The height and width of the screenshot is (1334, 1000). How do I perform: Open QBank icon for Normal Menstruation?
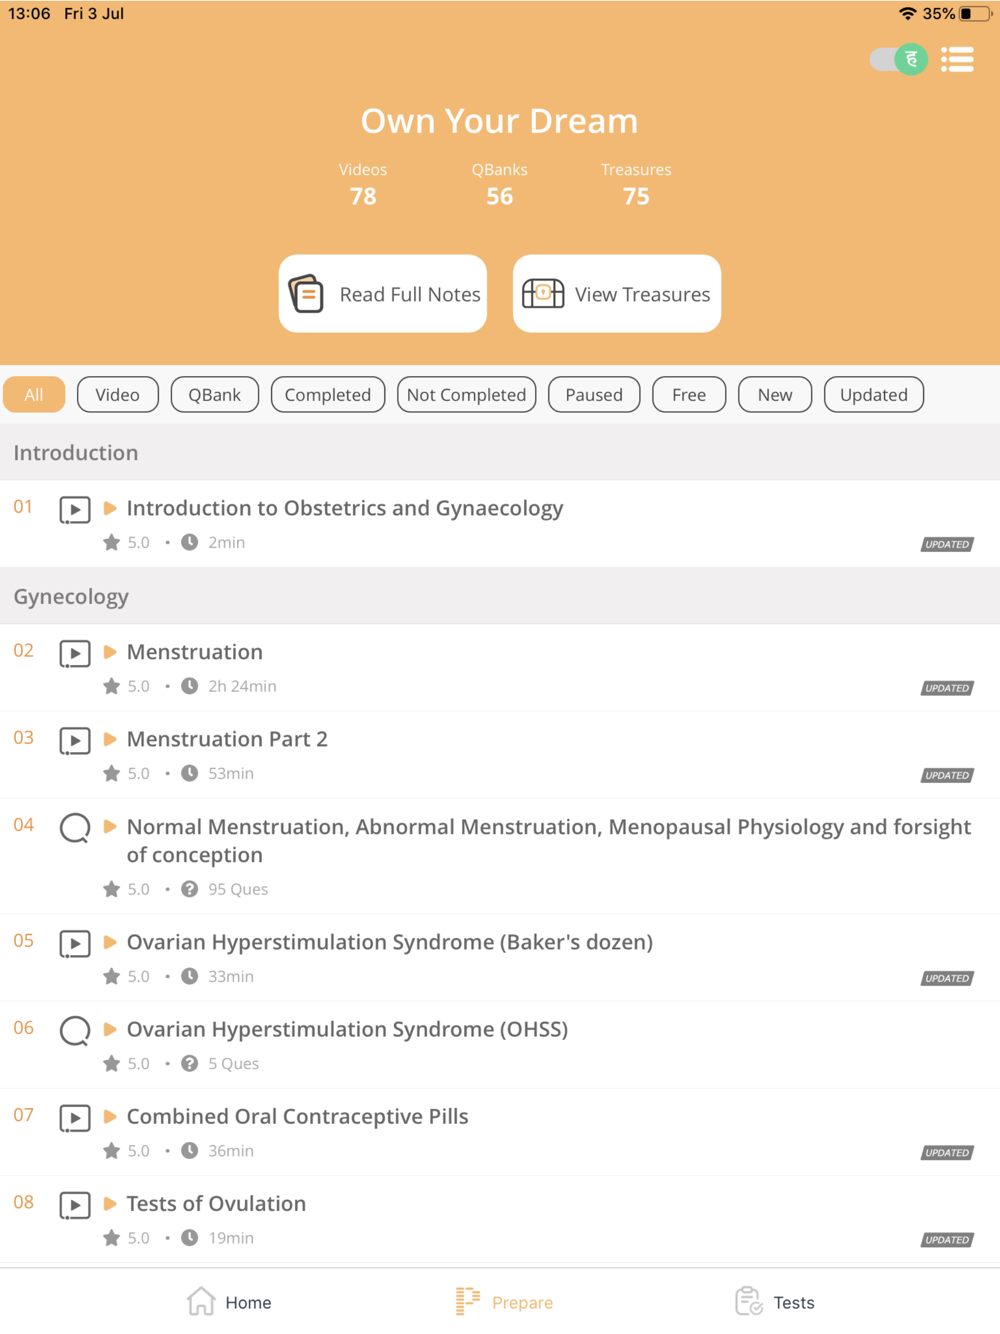coord(75,828)
